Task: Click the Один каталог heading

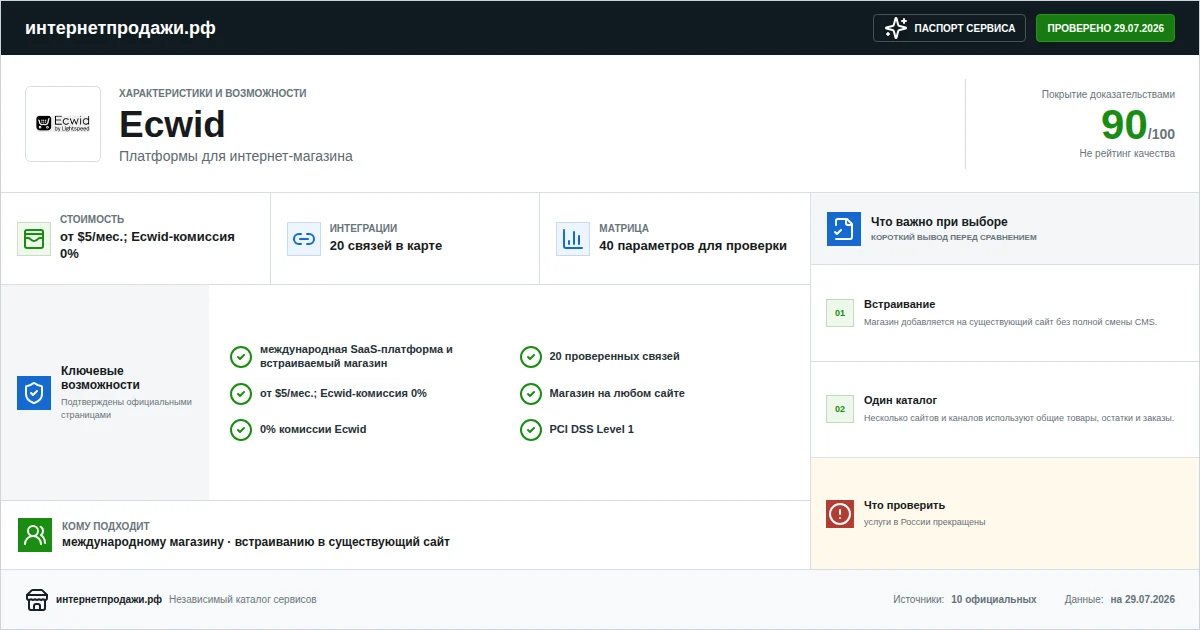Action: (901, 400)
